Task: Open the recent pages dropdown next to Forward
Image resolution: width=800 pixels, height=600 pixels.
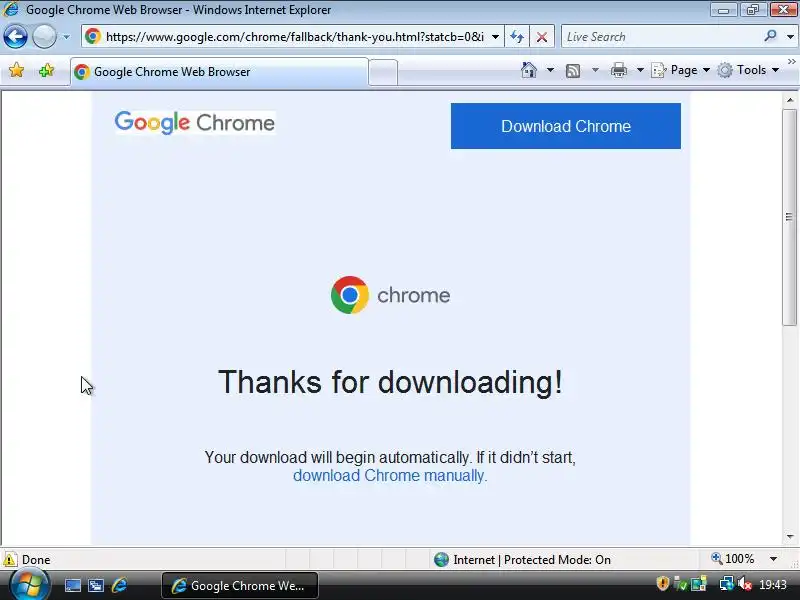Action: coord(66,37)
